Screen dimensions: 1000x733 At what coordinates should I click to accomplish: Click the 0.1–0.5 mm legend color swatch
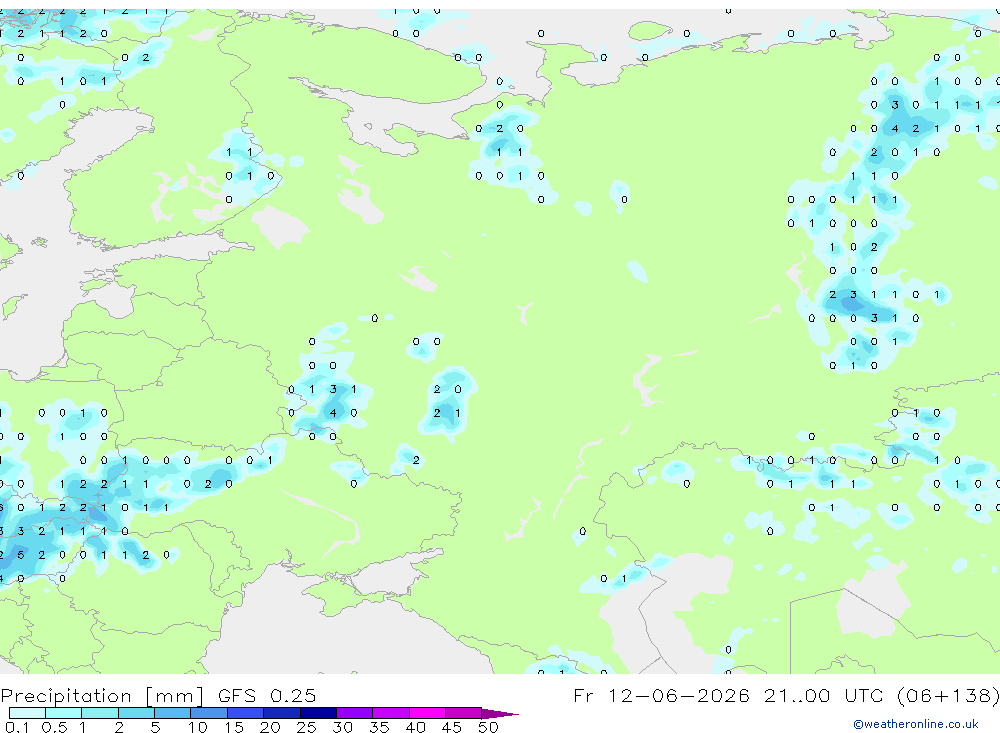27,713
